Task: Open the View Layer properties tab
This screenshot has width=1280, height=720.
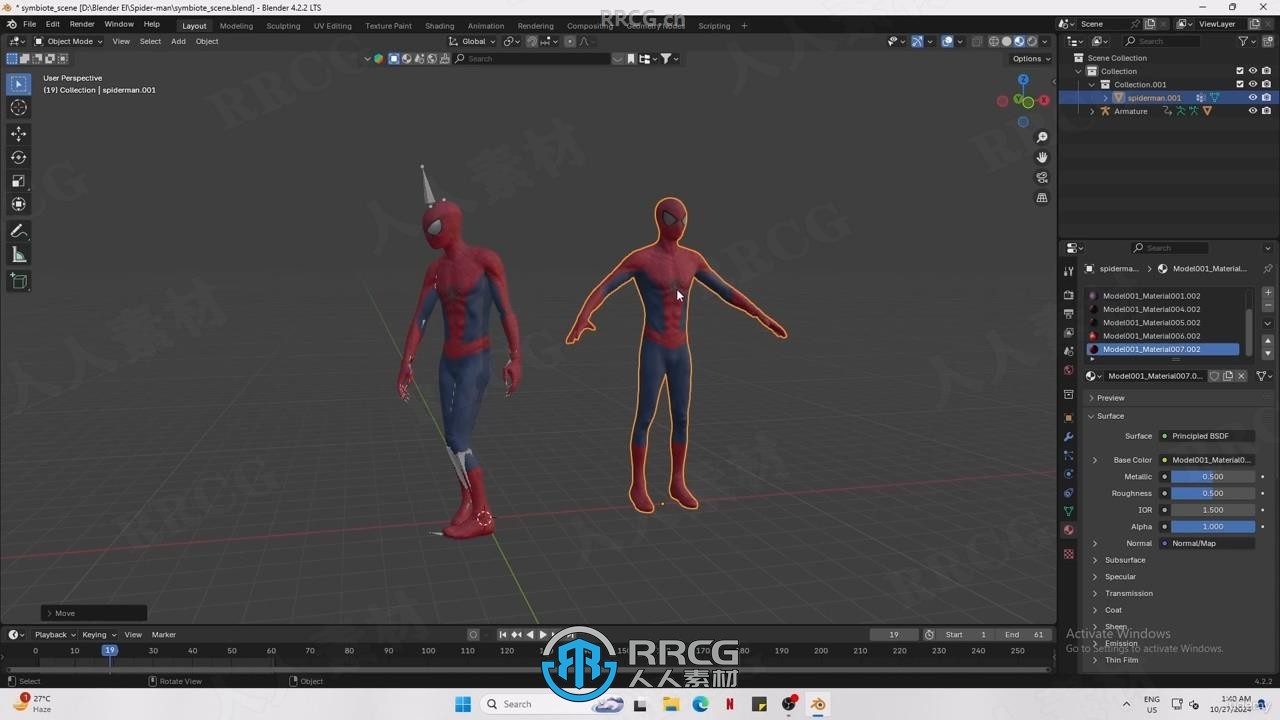Action: [1068, 332]
